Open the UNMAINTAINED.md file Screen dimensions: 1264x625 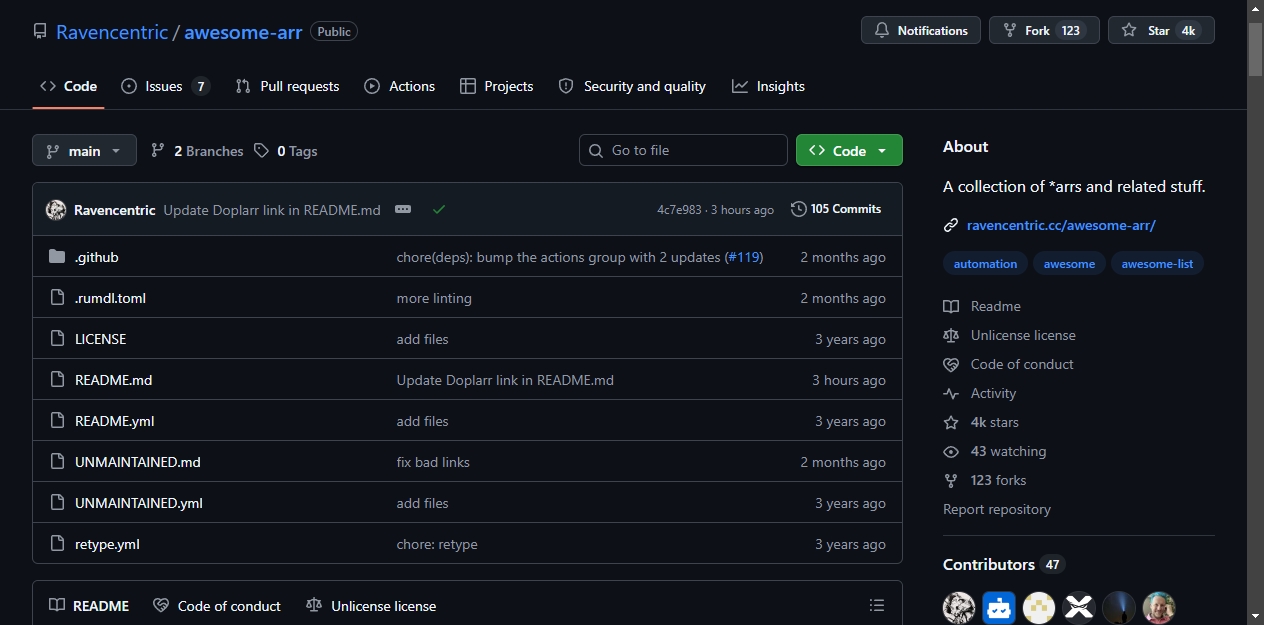click(x=138, y=462)
